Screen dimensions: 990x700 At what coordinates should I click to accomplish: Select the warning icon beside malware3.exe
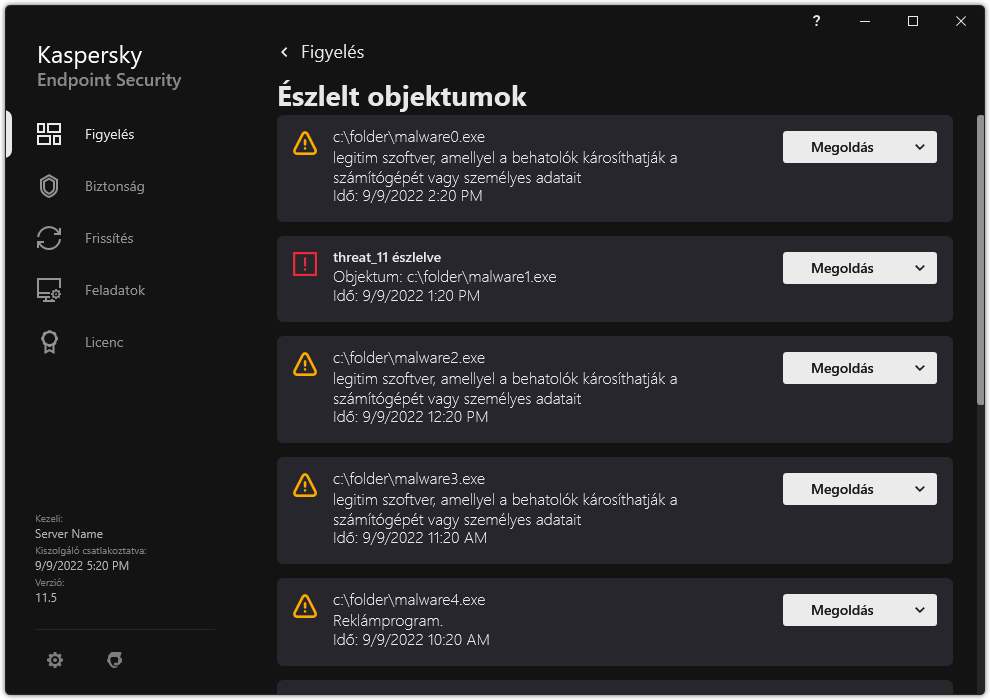pyautogui.click(x=305, y=485)
